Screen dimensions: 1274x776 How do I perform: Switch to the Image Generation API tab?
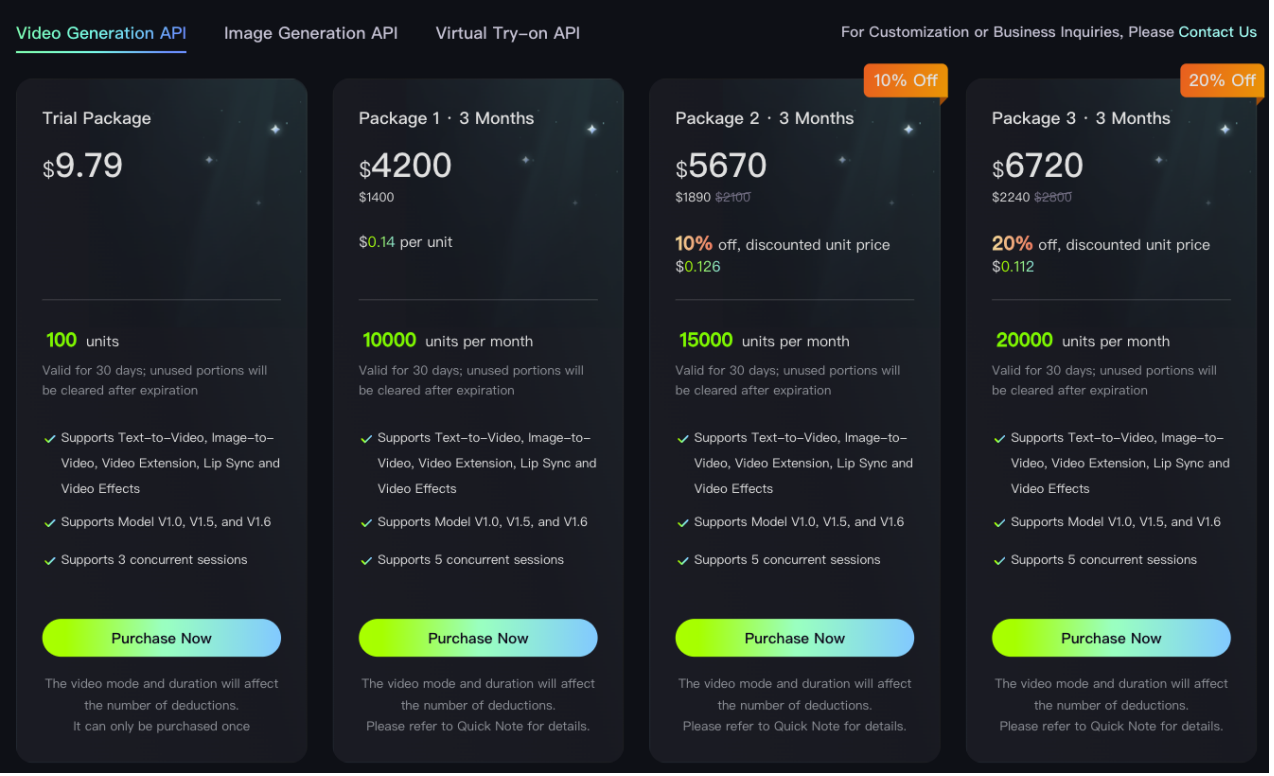[311, 33]
